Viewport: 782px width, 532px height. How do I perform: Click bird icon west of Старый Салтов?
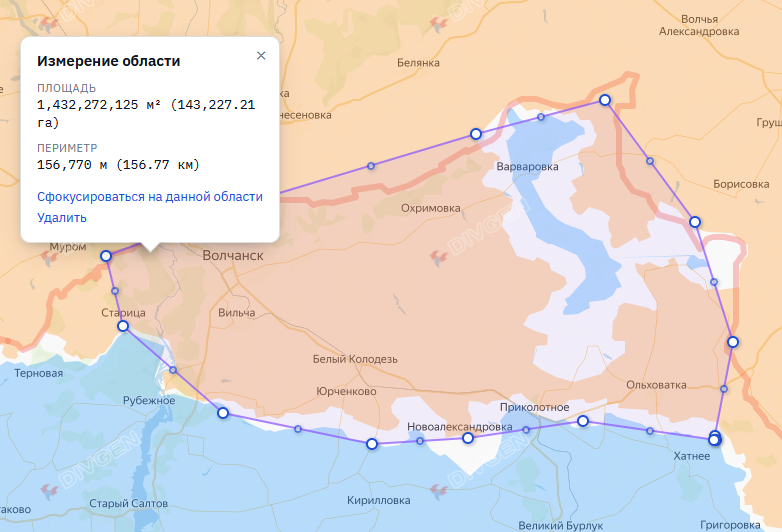49,491
